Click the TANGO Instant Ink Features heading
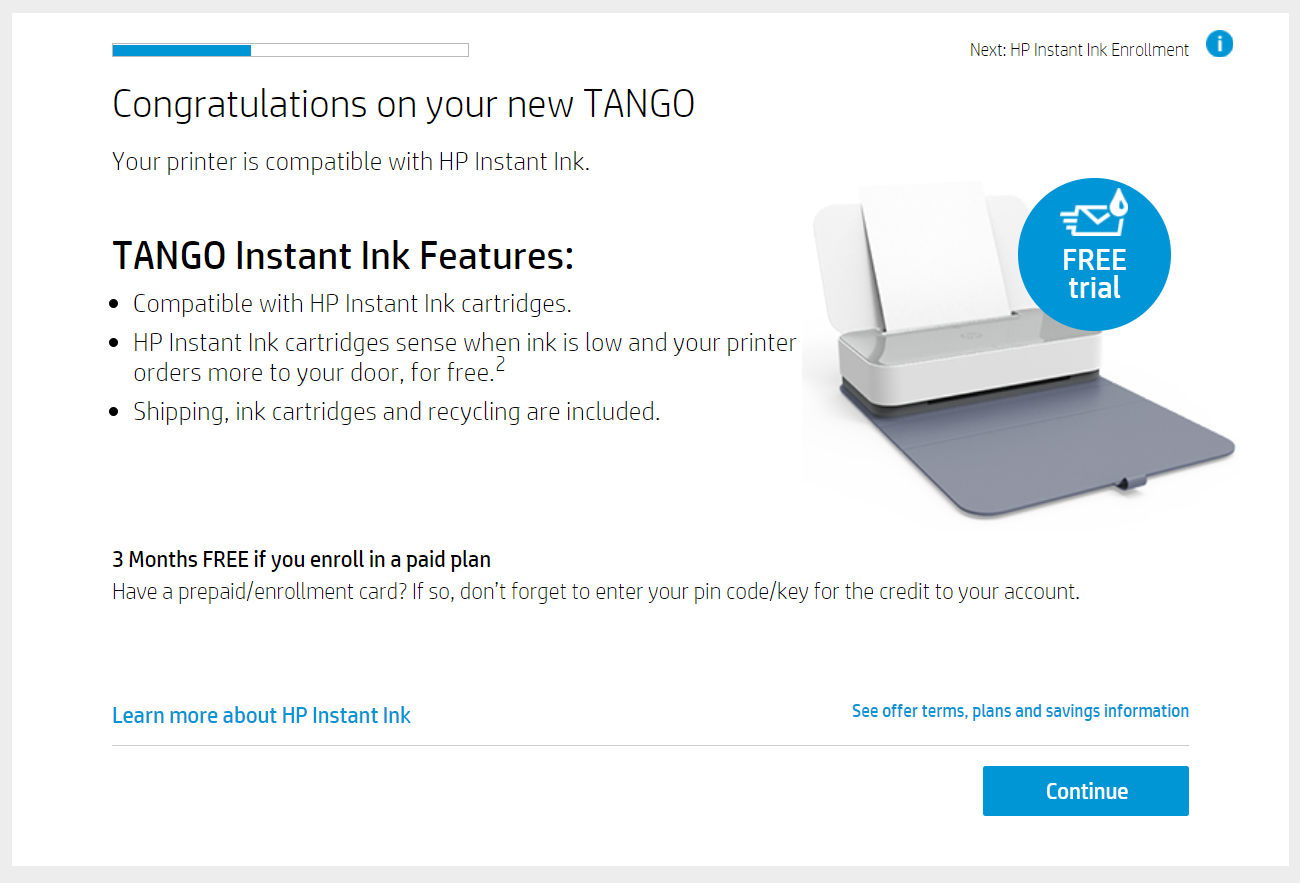This screenshot has height=883, width=1300. pyautogui.click(x=343, y=256)
